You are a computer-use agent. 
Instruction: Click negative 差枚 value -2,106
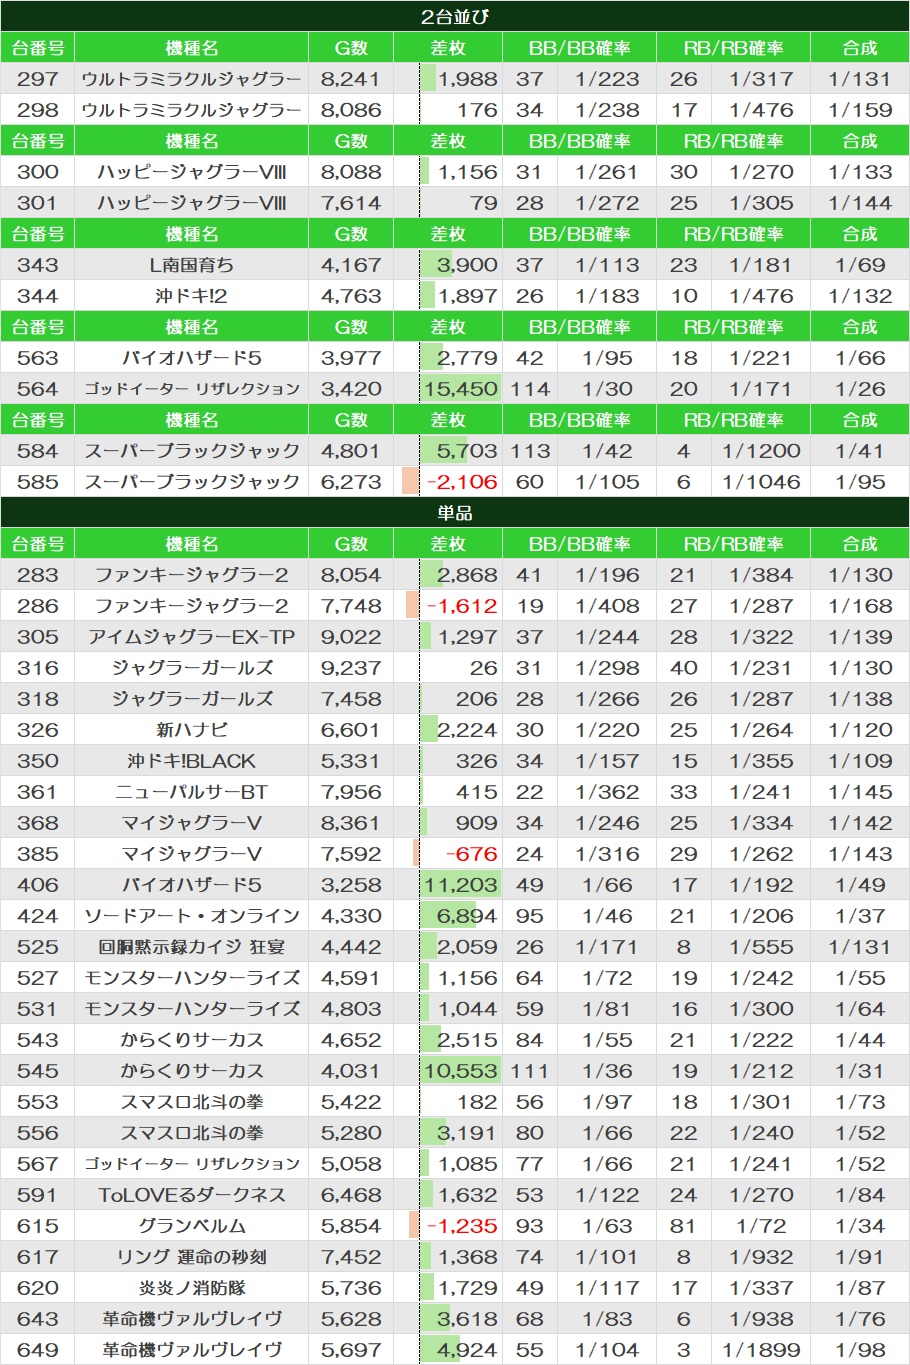pyautogui.click(x=462, y=482)
